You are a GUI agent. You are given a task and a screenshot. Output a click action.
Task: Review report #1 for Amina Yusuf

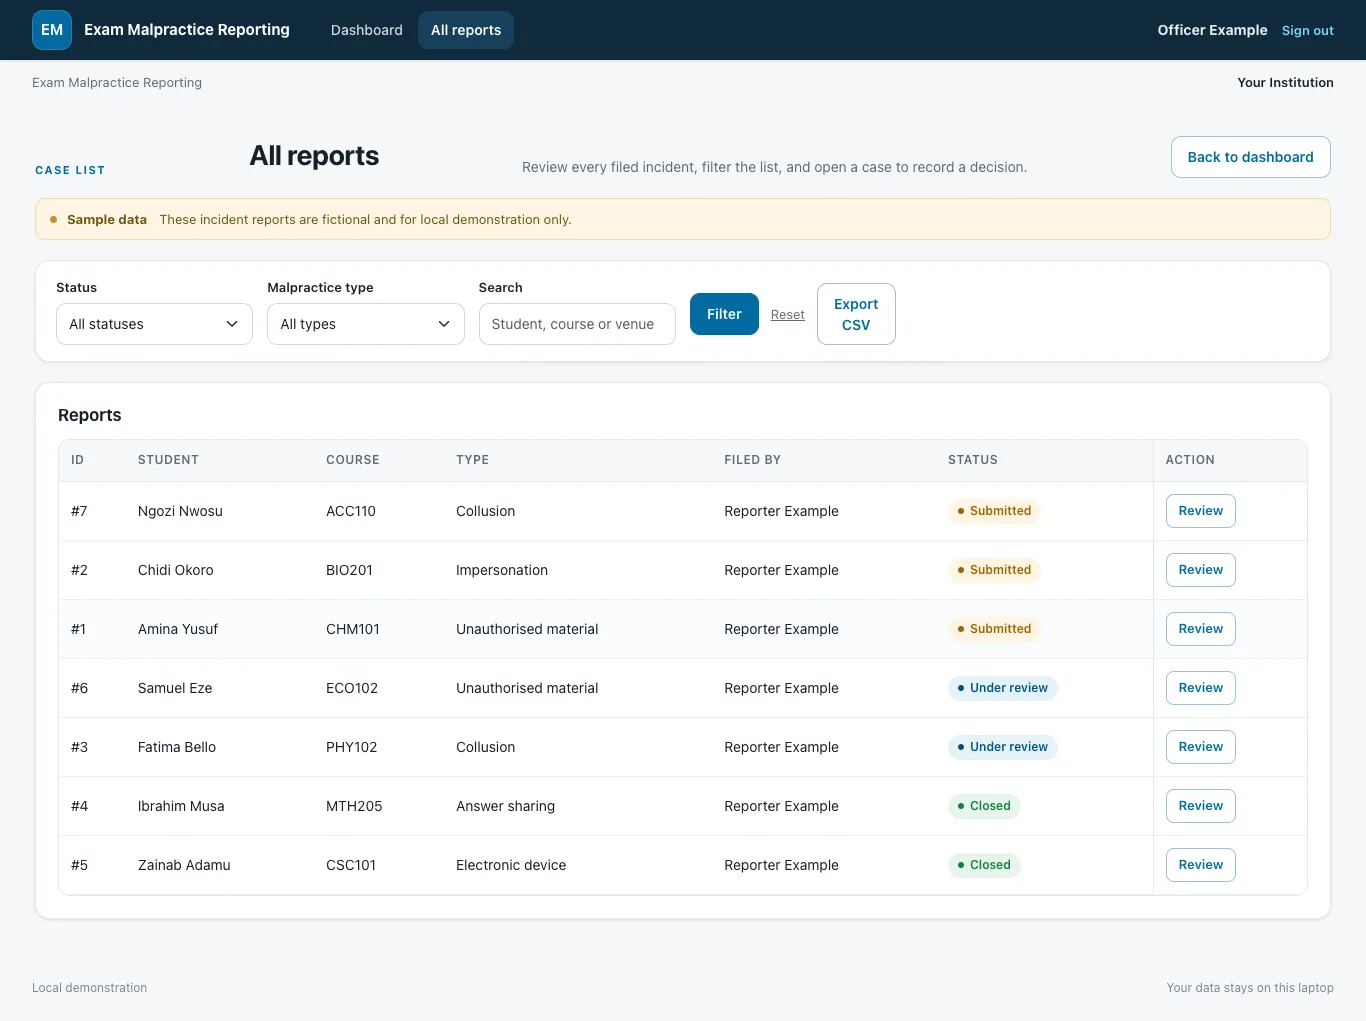pyautogui.click(x=1200, y=629)
